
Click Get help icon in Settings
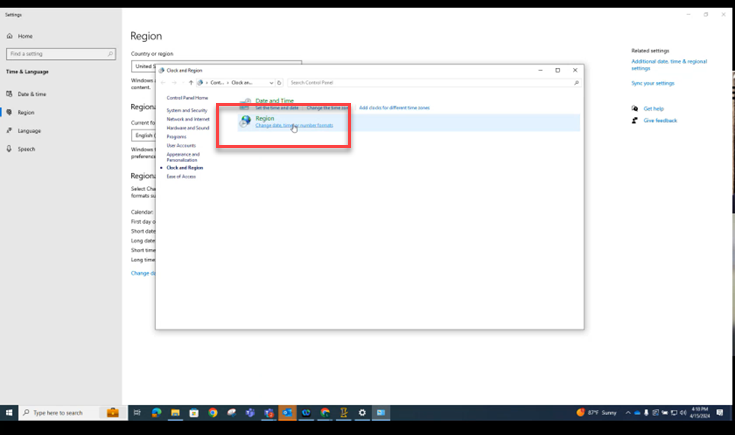point(635,108)
